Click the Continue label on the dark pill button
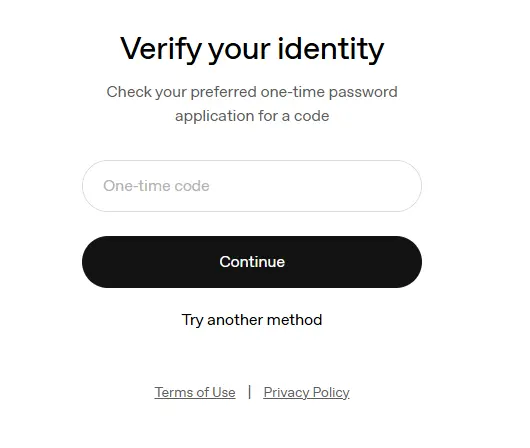The height and width of the screenshot is (448, 530). point(252,262)
